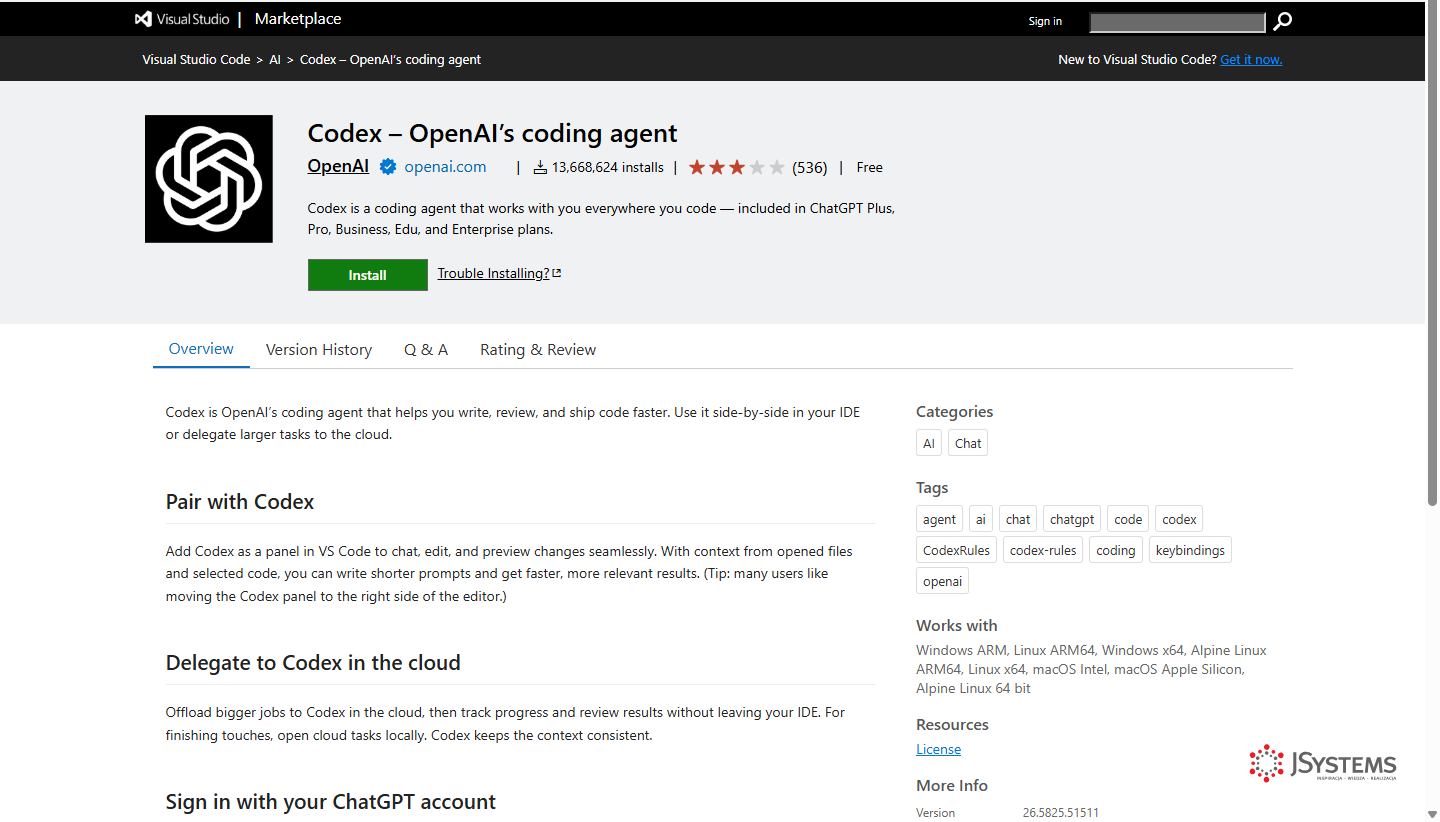Open the Get it now link

pos(1251,59)
